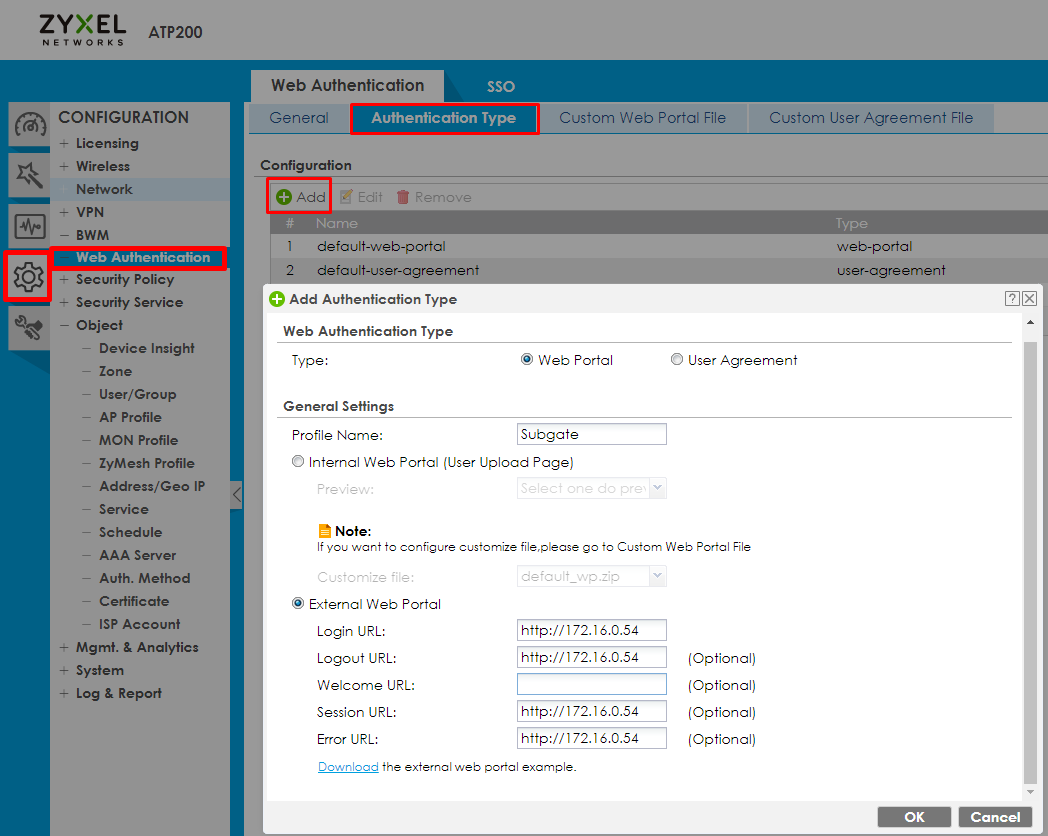Click the help question mark in dialog
The width and height of the screenshot is (1048, 836).
pos(1012,299)
